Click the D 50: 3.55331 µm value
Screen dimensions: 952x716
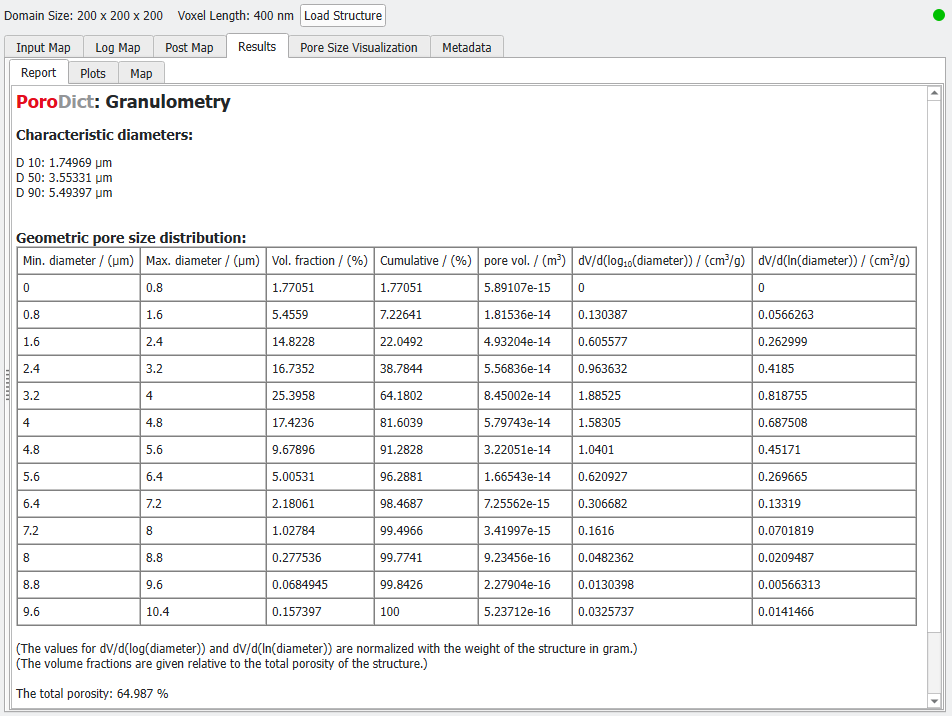pos(64,178)
